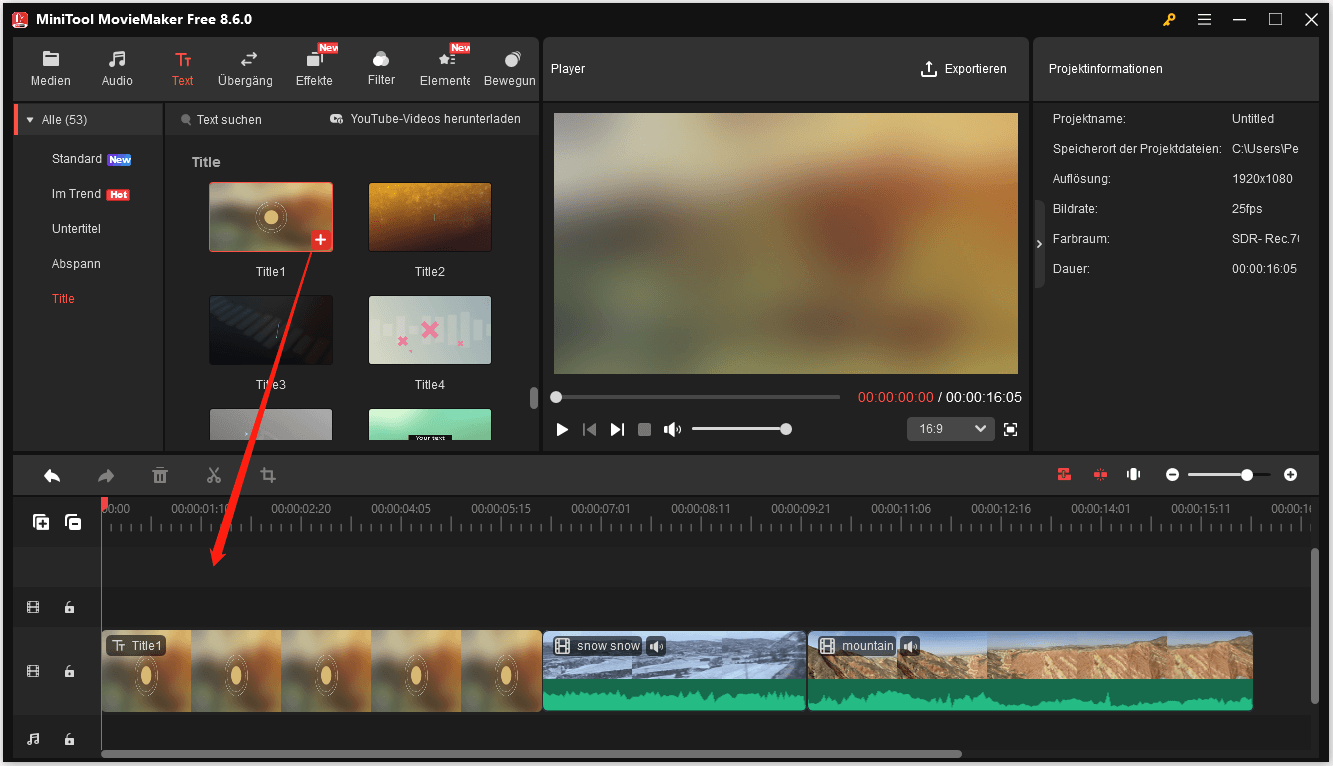This screenshot has width=1333, height=766.
Task: Collapse the Projektinformationen side panel
Action: pos(1038,242)
